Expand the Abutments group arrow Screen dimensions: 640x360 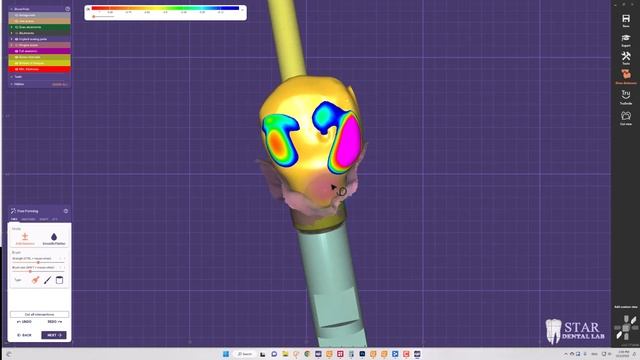(11, 33)
